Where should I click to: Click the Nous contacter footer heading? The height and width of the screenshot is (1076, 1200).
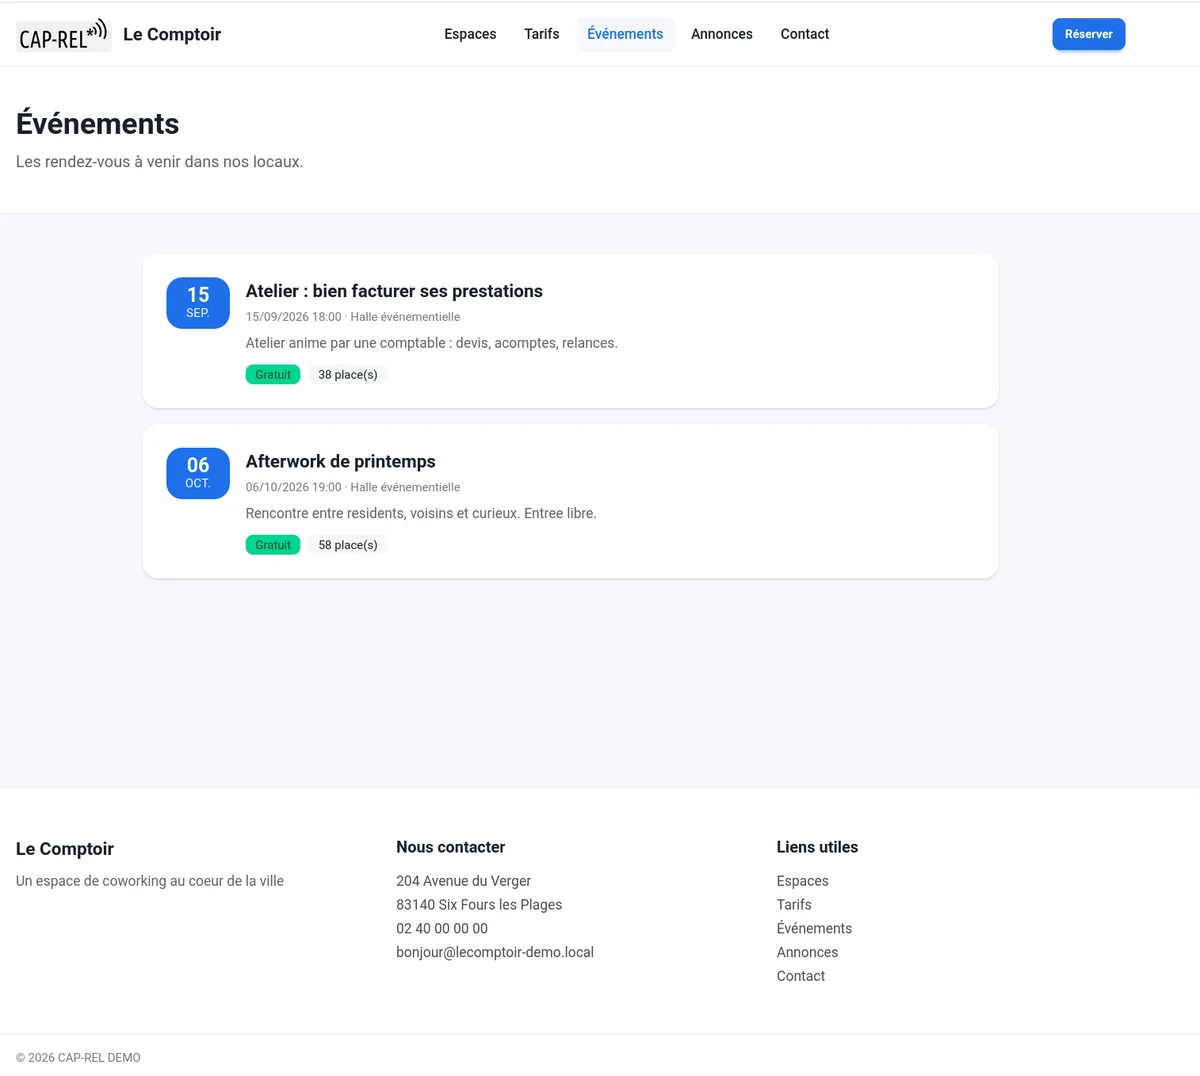451,847
